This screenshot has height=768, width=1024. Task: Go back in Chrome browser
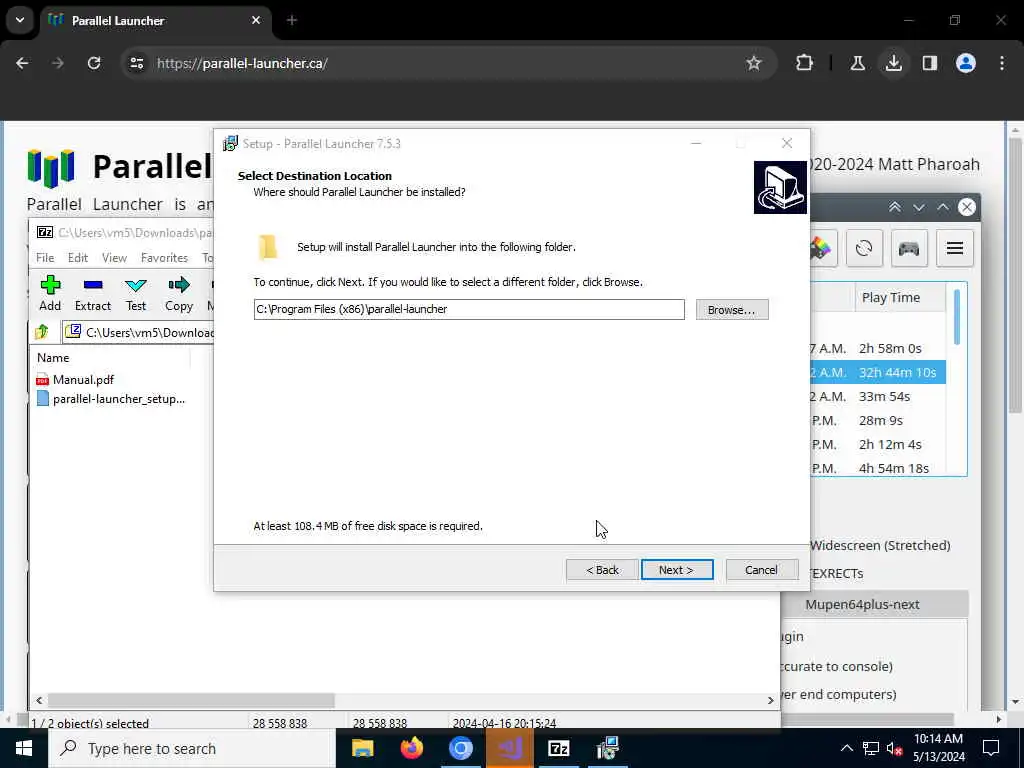coord(22,63)
